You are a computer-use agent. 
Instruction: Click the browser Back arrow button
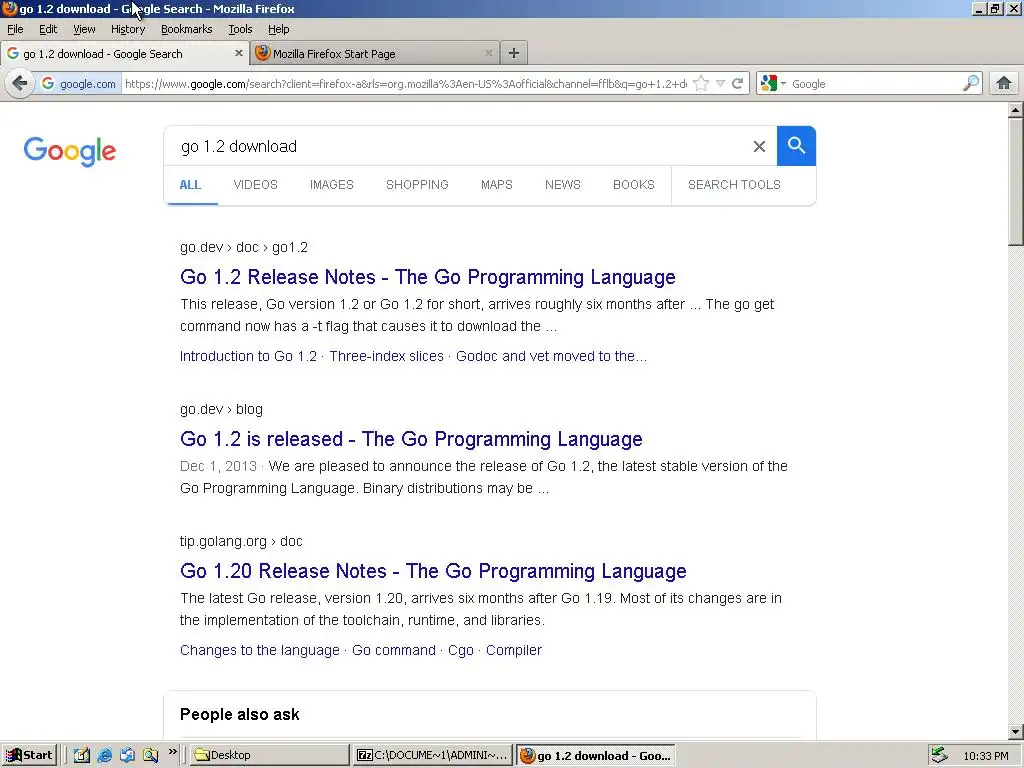[x=20, y=84]
